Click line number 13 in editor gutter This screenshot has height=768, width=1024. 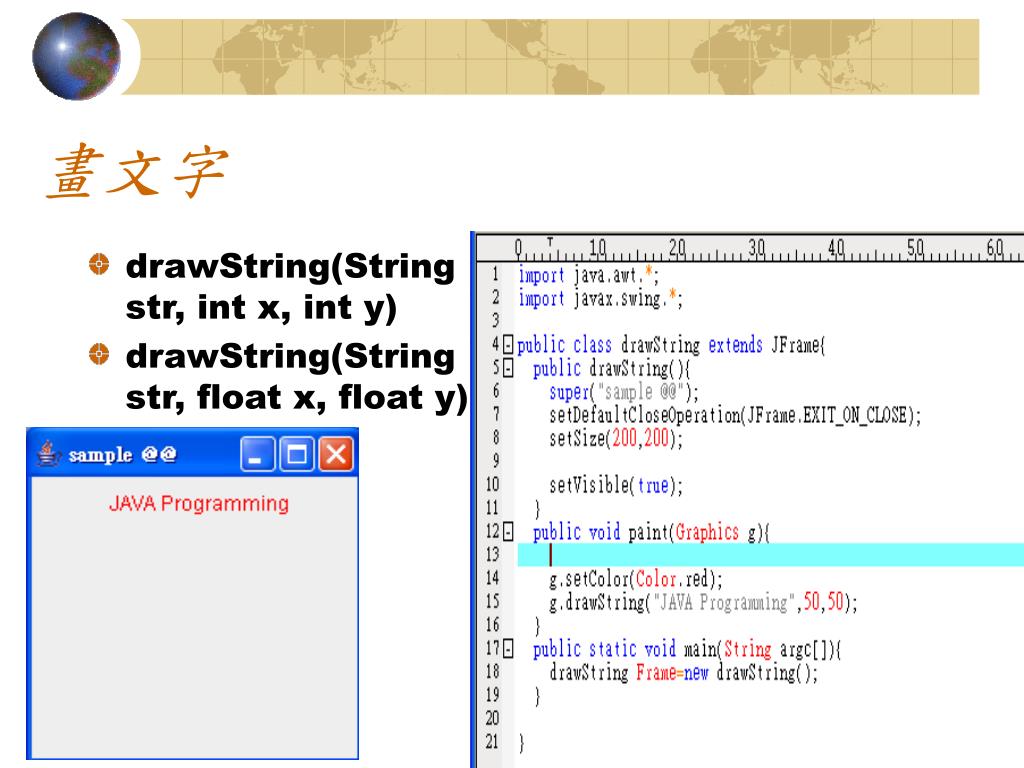click(x=492, y=554)
